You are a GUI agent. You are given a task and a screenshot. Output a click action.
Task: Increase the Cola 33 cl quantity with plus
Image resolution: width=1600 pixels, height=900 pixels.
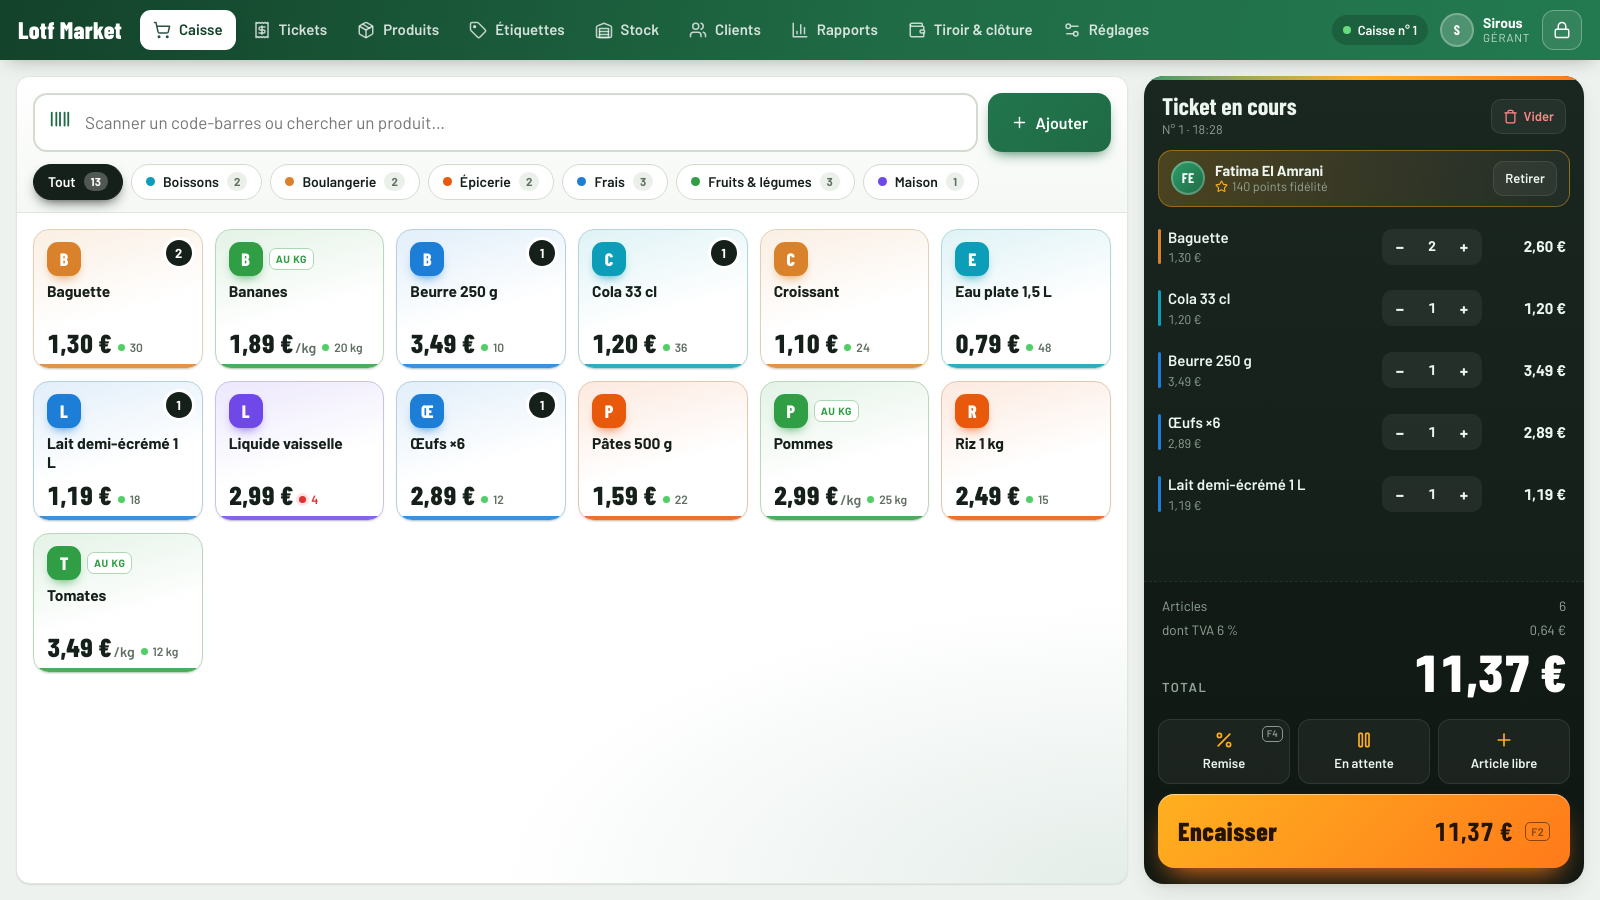(1463, 309)
